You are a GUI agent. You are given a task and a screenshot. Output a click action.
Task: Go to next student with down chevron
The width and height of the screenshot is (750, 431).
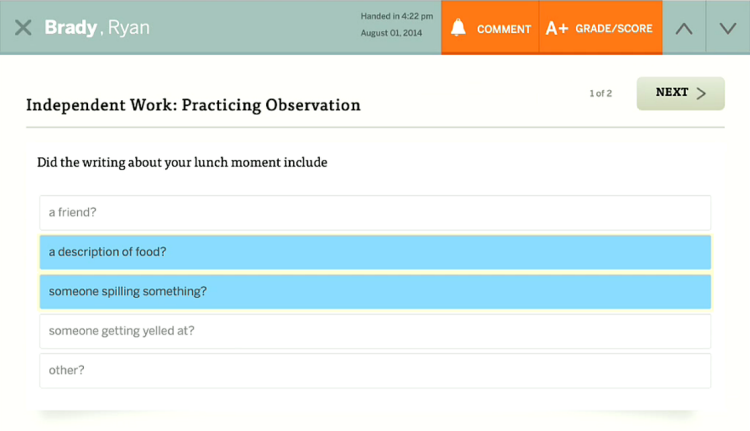(728, 28)
